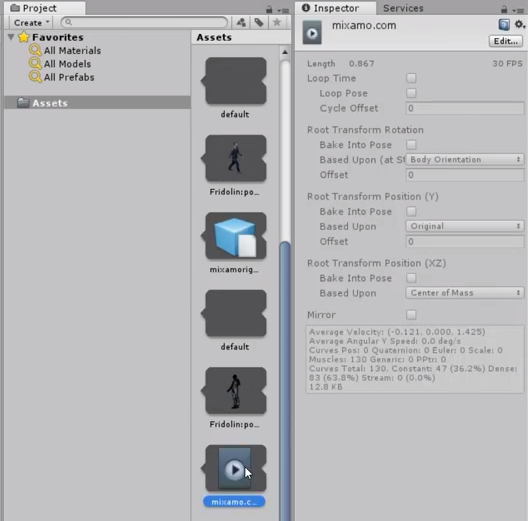Click the Root Transform Rotation Offset field

tap(465, 175)
